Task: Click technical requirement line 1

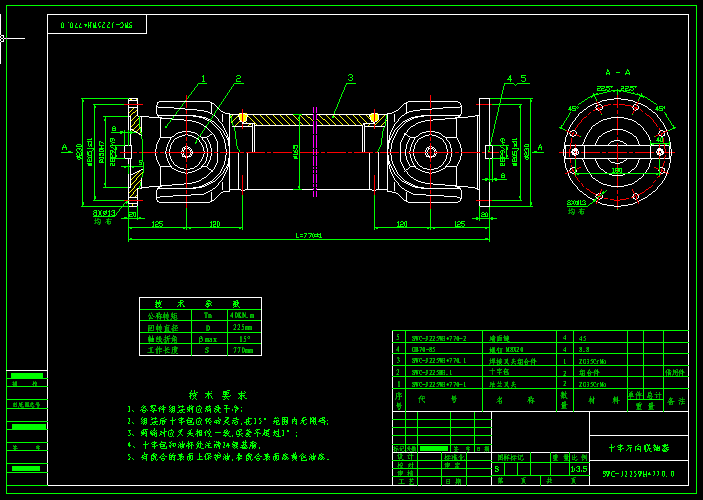Action: point(185,409)
